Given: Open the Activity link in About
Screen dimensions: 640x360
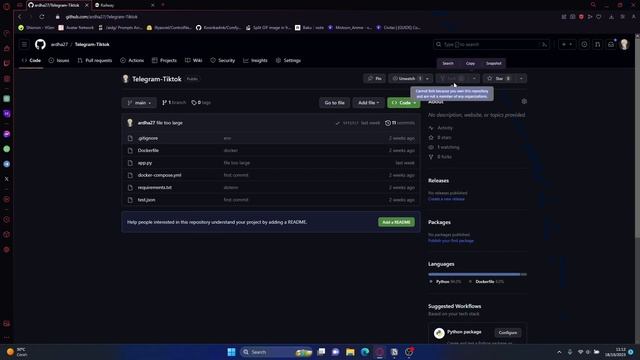Looking at the screenshot, I should tap(444, 128).
